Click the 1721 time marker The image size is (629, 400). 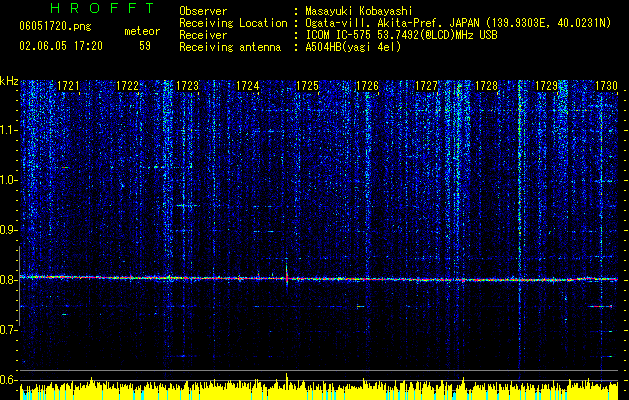click(x=68, y=86)
